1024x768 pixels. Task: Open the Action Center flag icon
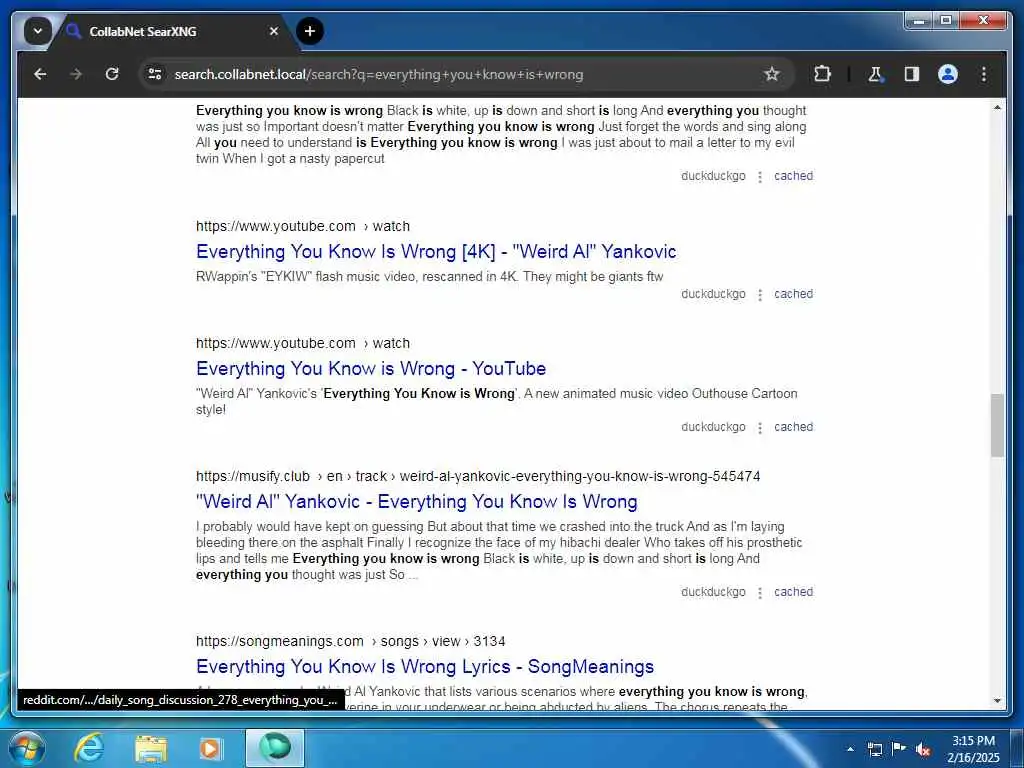click(x=899, y=748)
